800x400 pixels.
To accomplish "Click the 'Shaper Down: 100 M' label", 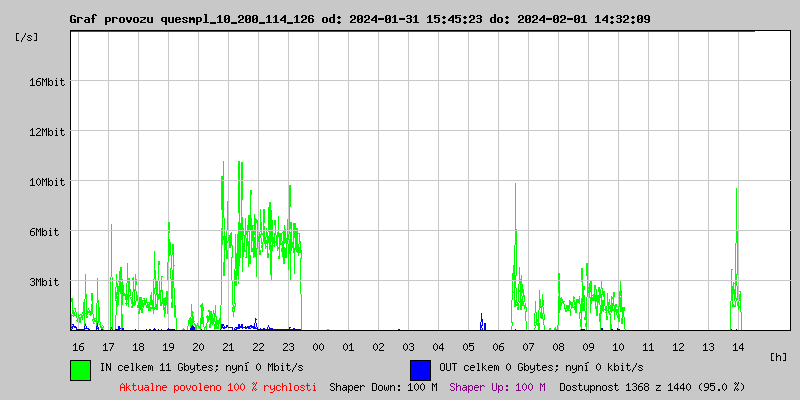I will (383, 387).
